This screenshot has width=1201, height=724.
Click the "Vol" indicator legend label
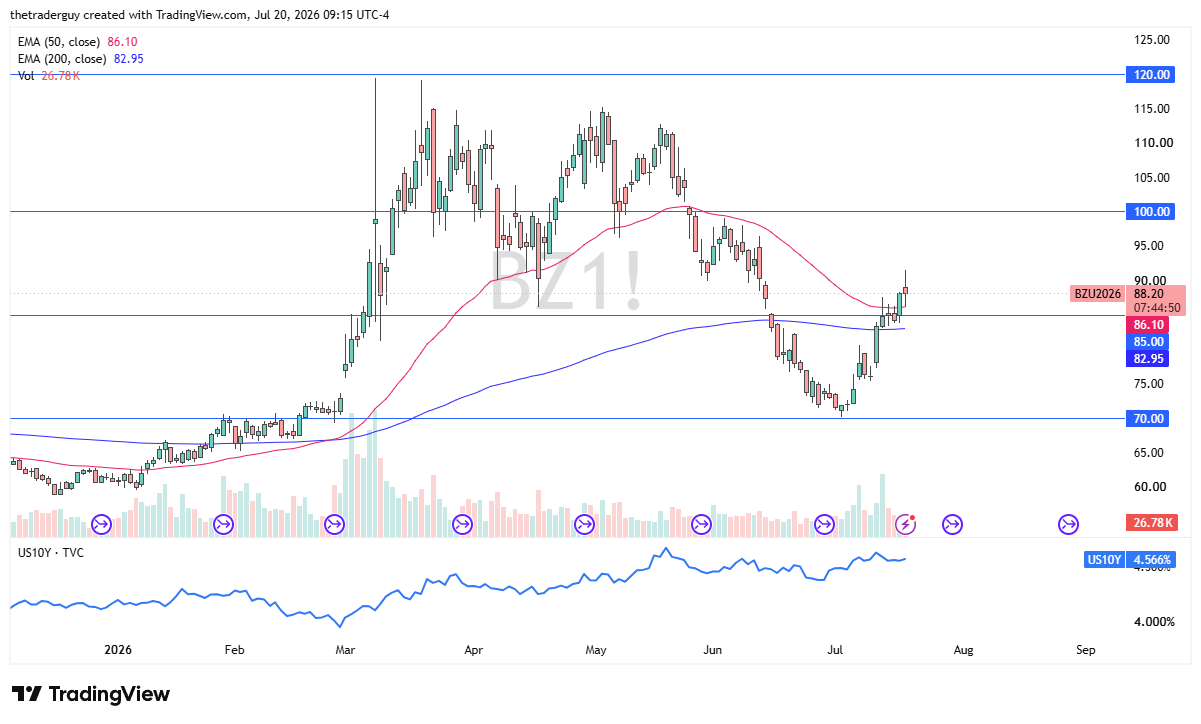pyautogui.click(x=27, y=75)
